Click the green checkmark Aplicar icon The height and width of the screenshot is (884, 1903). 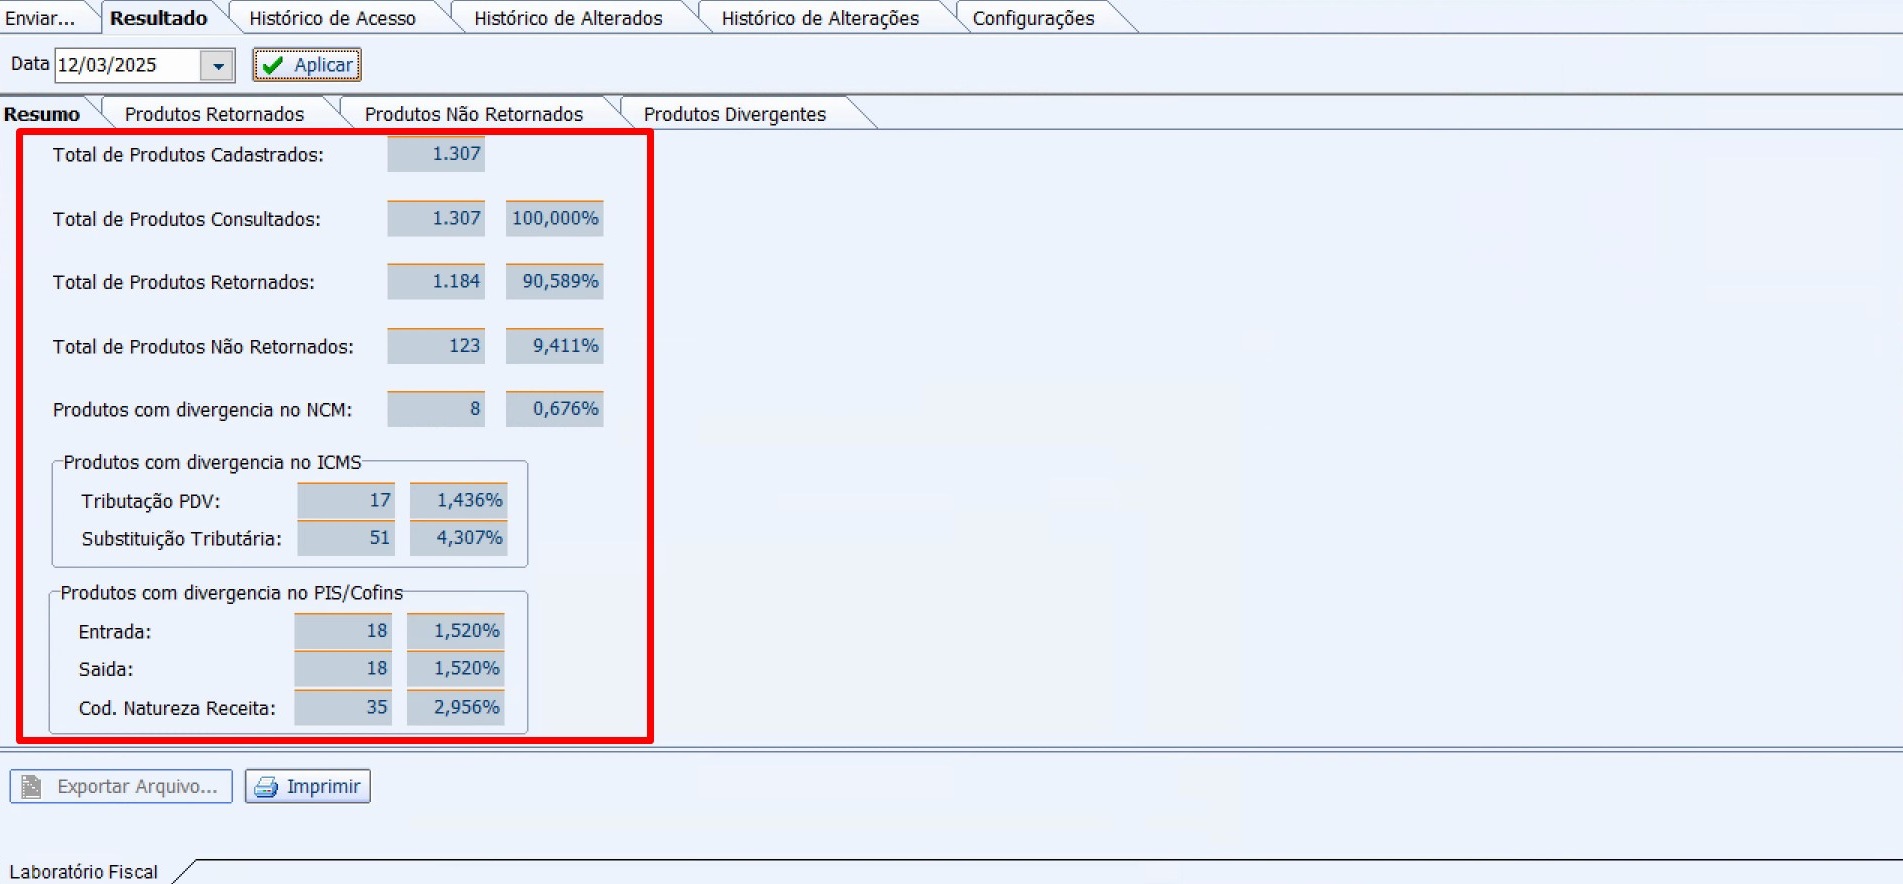coord(272,65)
